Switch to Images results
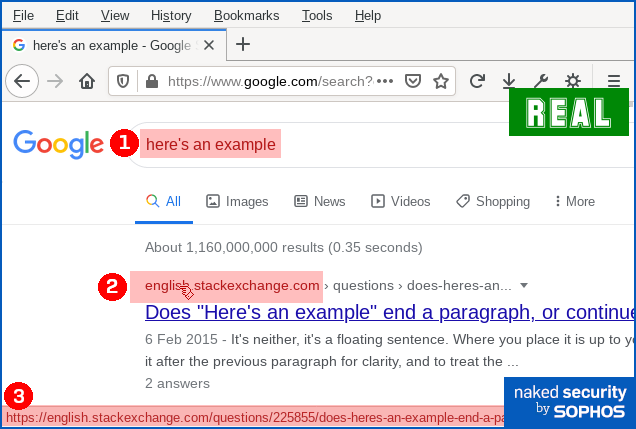The height and width of the screenshot is (429, 636). (237, 202)
